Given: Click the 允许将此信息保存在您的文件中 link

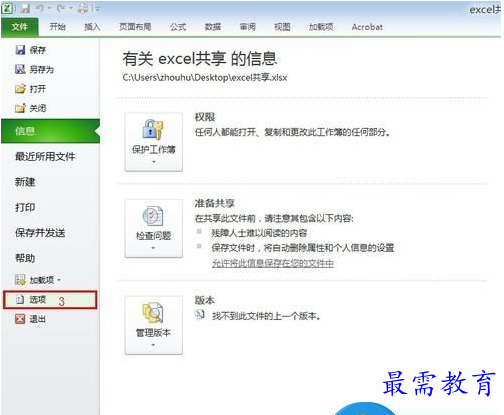Looking at the screenshot, I should (x=273, y=263).
